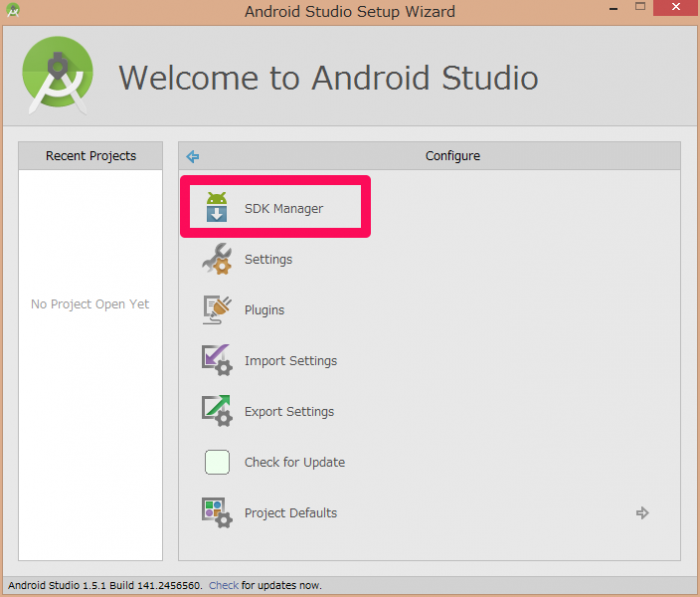700x597 pixels.
Task: Click the Configure panel title
Action: pos(453,156)
